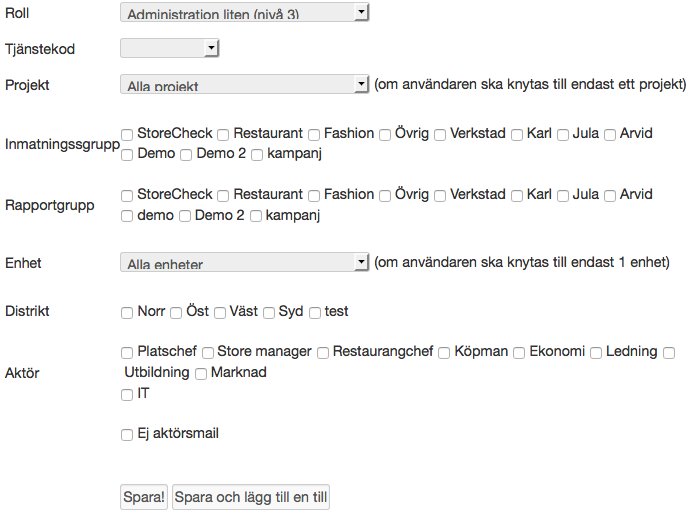Tick Demo 2 in Rapportgrupp
This screenshot has width=696, height=521.
[185, 216]
